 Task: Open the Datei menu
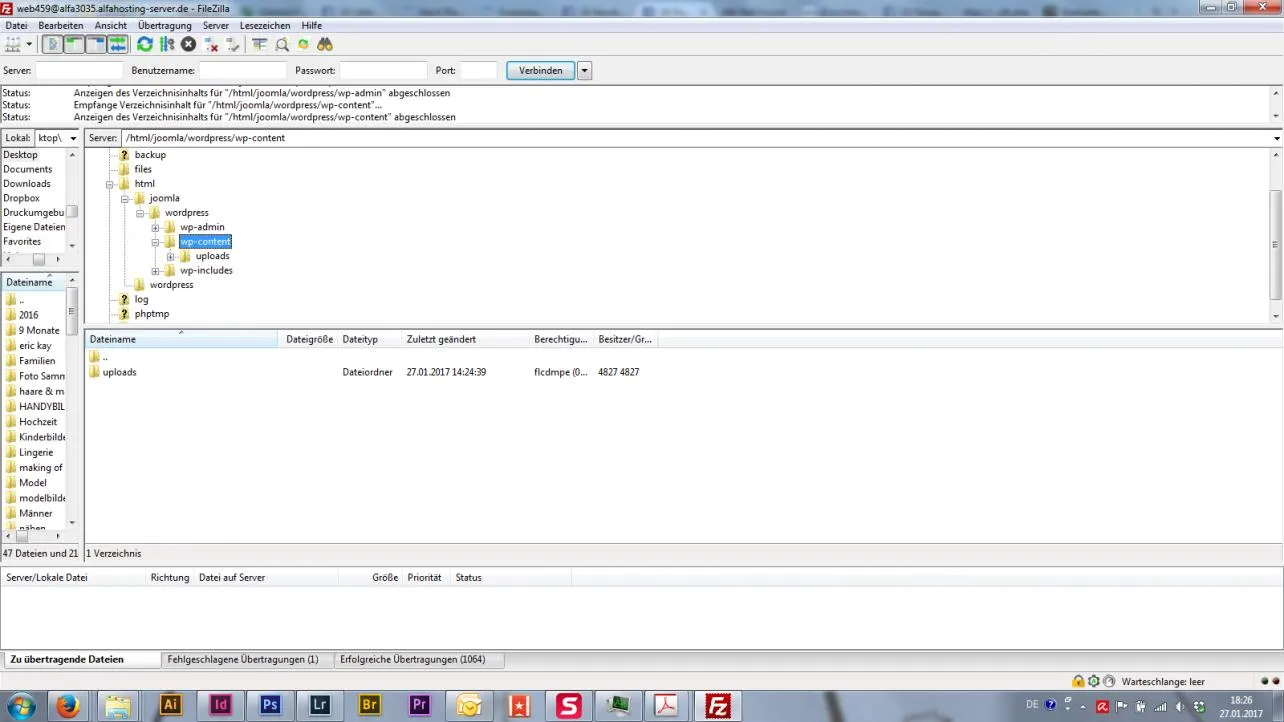[x=16, y=25]
